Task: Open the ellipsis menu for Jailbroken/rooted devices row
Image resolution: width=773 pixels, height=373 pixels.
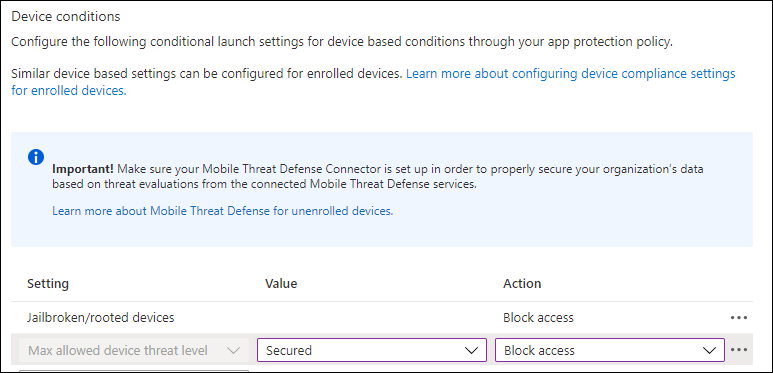Action: click(739, 318)
